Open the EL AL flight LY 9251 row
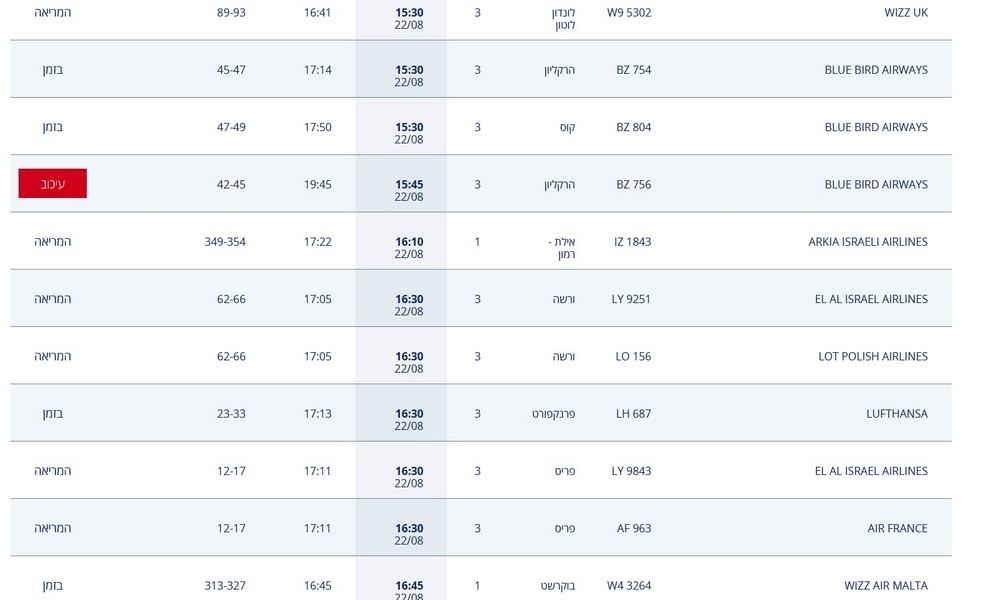 [x=481, y=298]
